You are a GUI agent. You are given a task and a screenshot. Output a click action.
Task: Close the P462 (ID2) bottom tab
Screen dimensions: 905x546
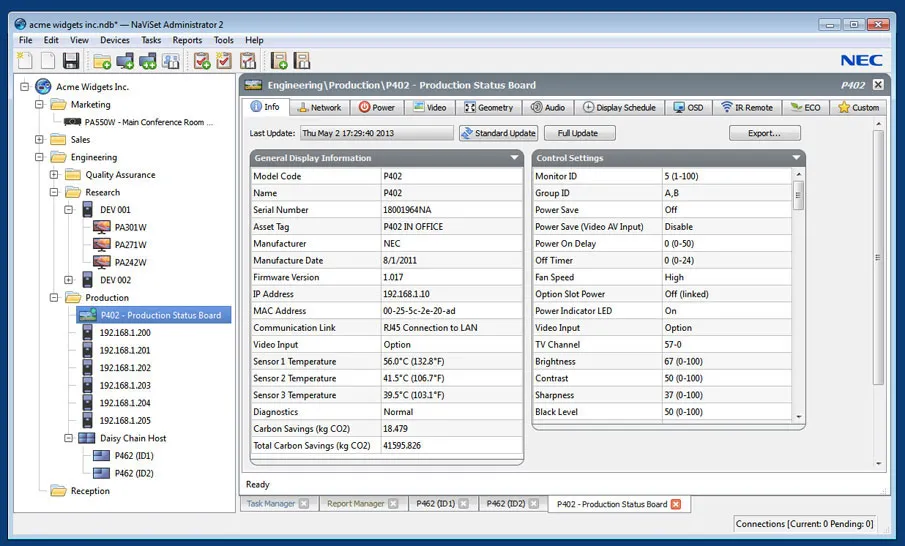pos(534,504)
